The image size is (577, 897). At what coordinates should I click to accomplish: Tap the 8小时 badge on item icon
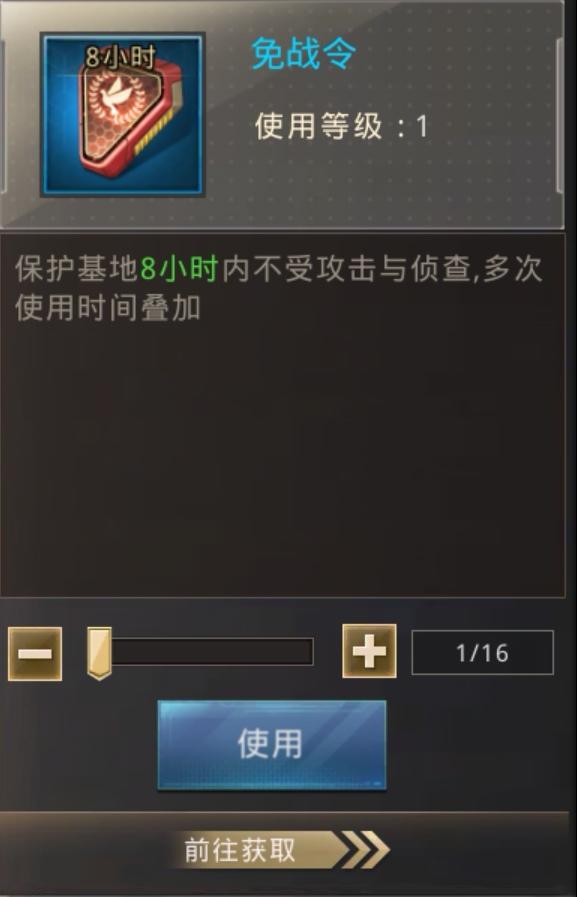point(120,57)
